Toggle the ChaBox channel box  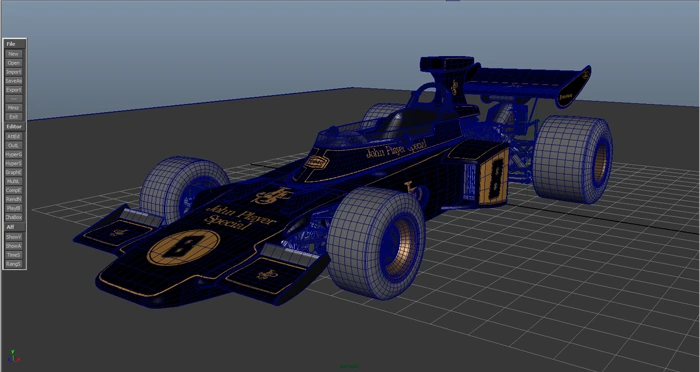coord(13,217)
